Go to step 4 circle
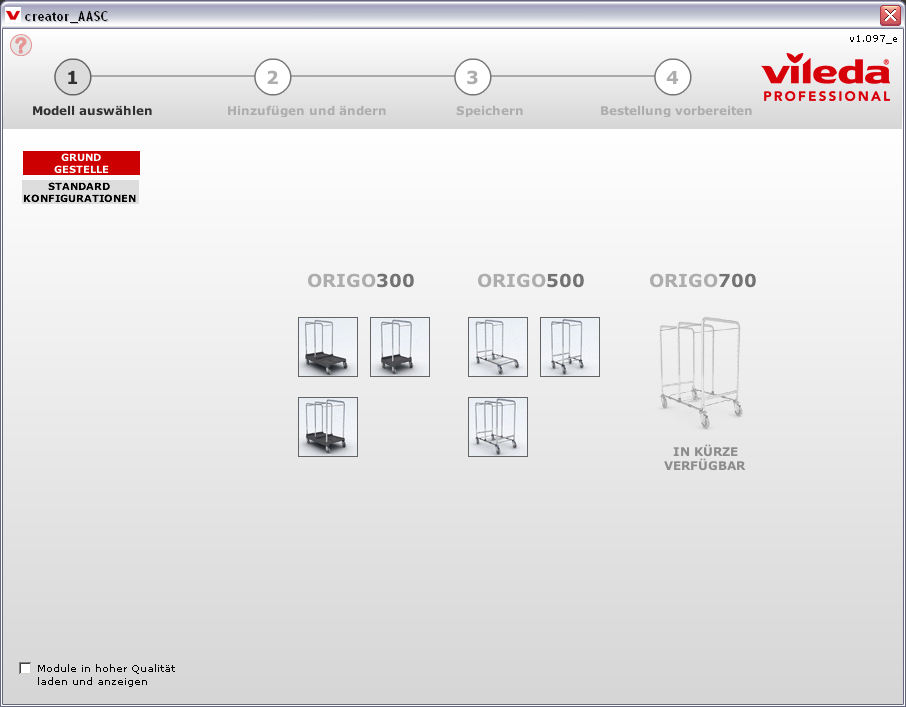The image size is (906, 707). 672,77
